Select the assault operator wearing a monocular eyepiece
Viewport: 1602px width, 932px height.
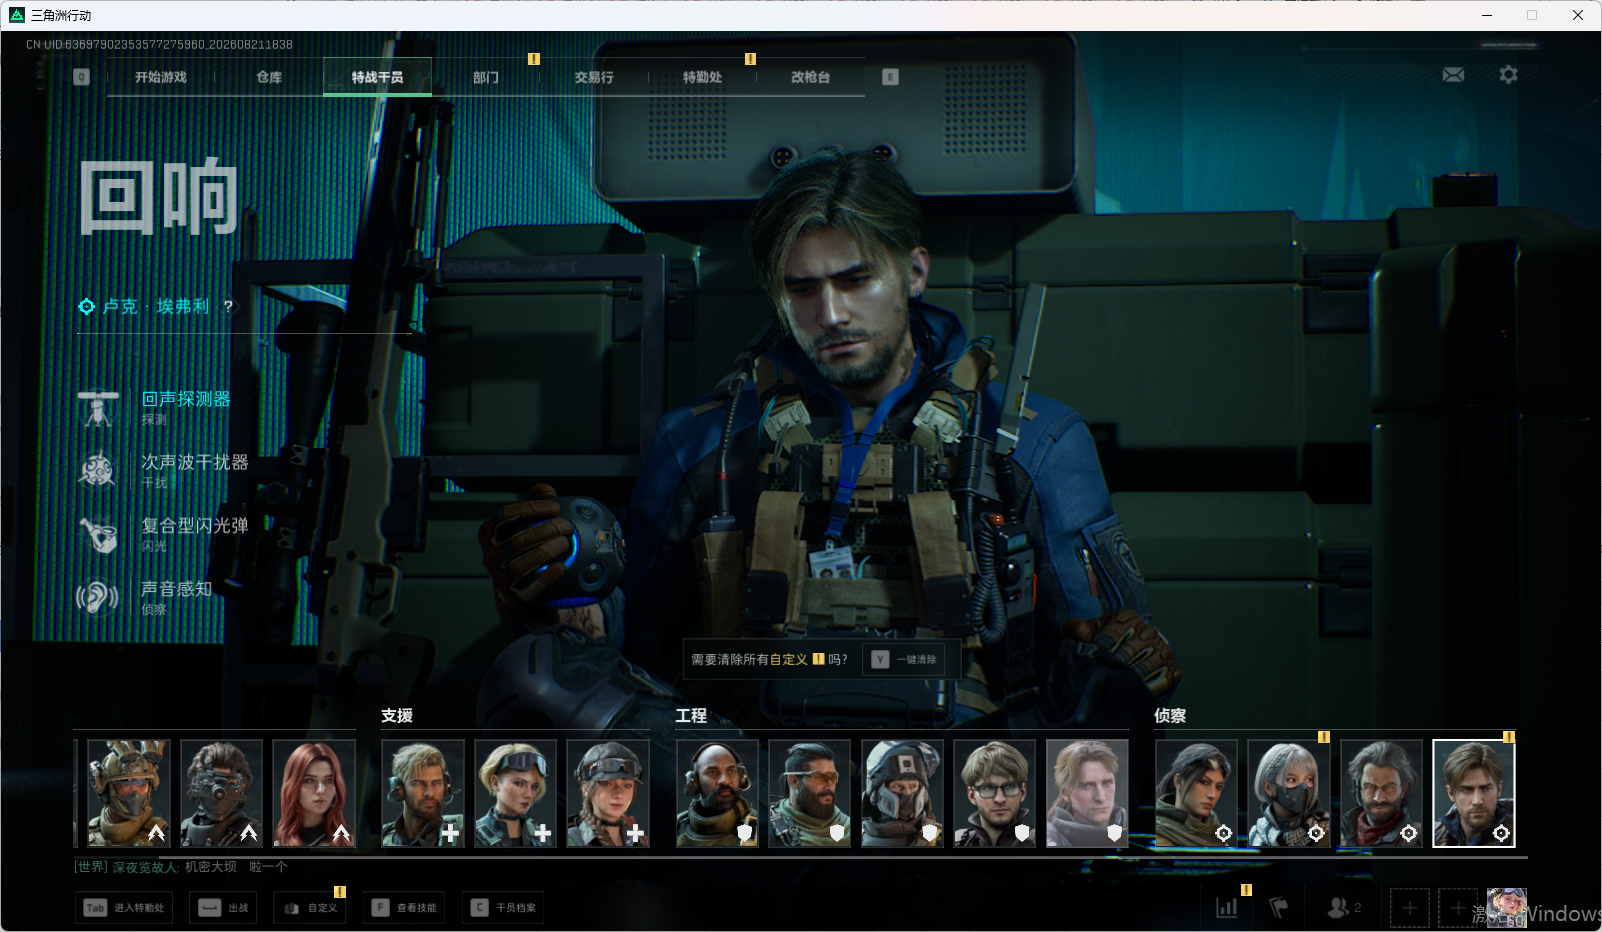[221, 794]
